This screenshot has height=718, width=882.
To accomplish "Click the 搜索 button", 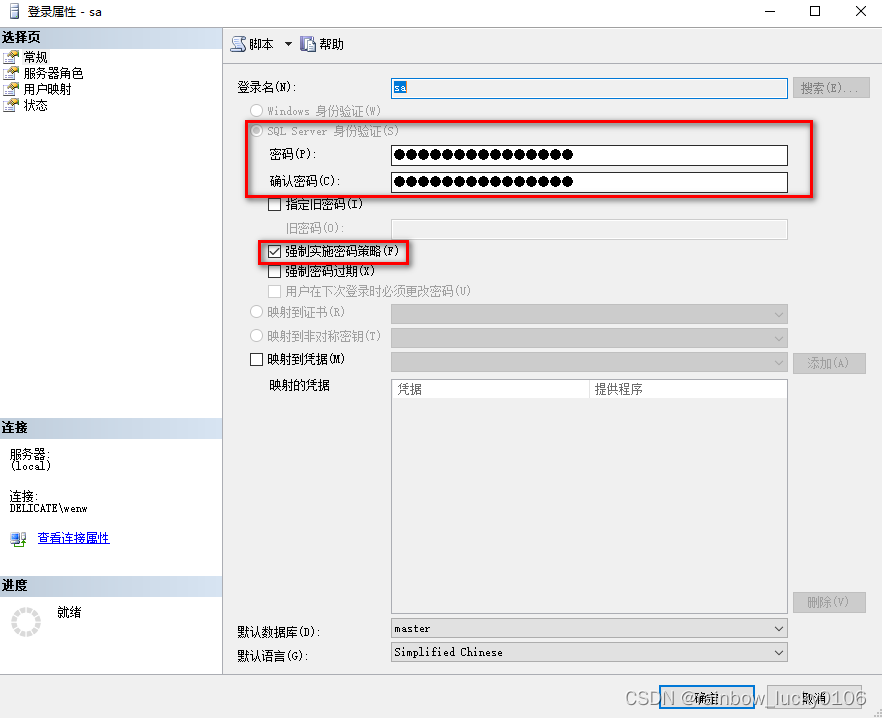I will click(831, 88).
